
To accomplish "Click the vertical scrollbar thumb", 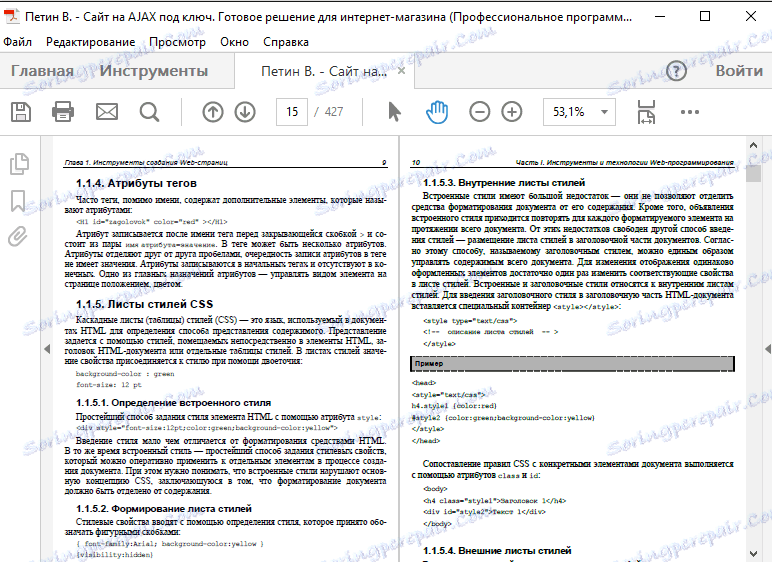I will pyautogui.click(x=753, y=174).
